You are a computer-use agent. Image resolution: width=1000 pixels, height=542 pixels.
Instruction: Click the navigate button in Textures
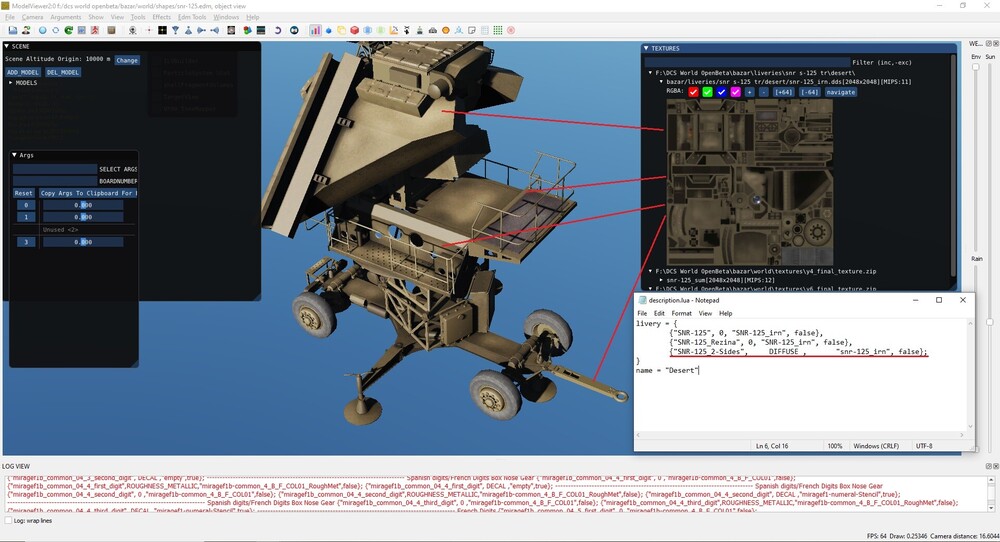coord(840,92)
